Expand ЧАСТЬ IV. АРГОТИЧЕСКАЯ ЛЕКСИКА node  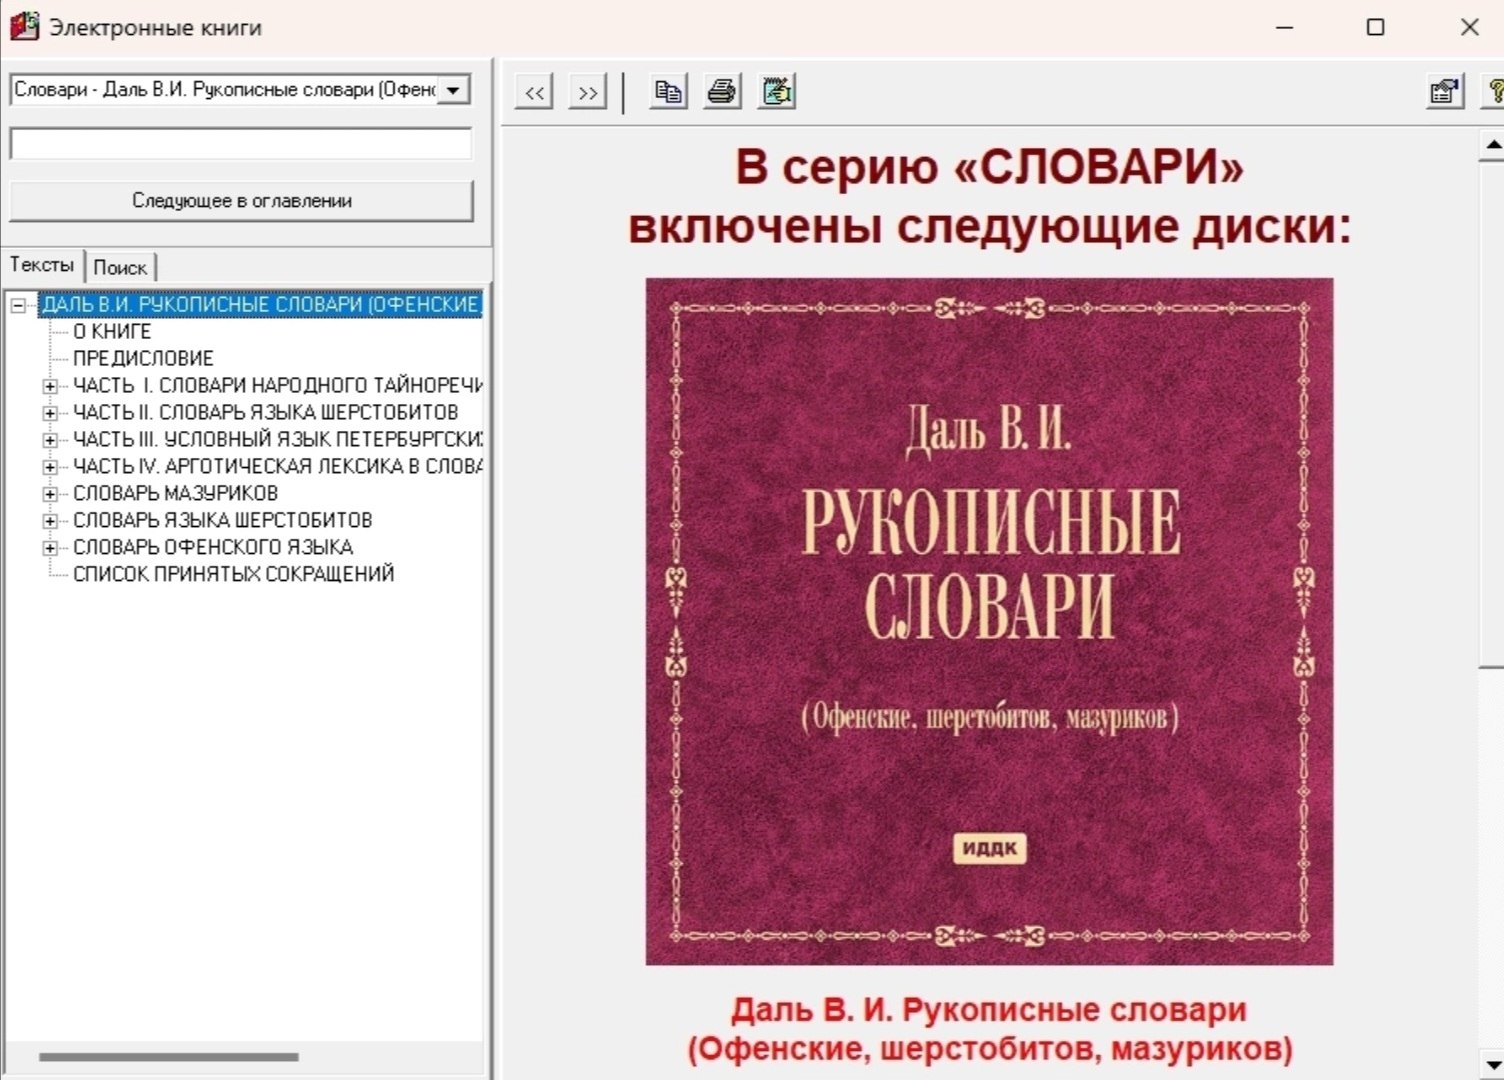point(50,467)
